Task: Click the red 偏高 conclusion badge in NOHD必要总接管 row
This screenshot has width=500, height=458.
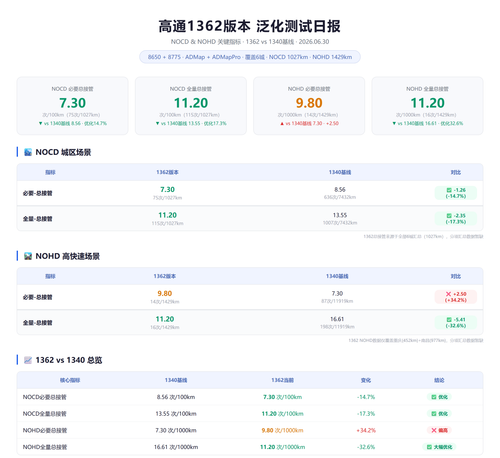Action: pos(439,430)
